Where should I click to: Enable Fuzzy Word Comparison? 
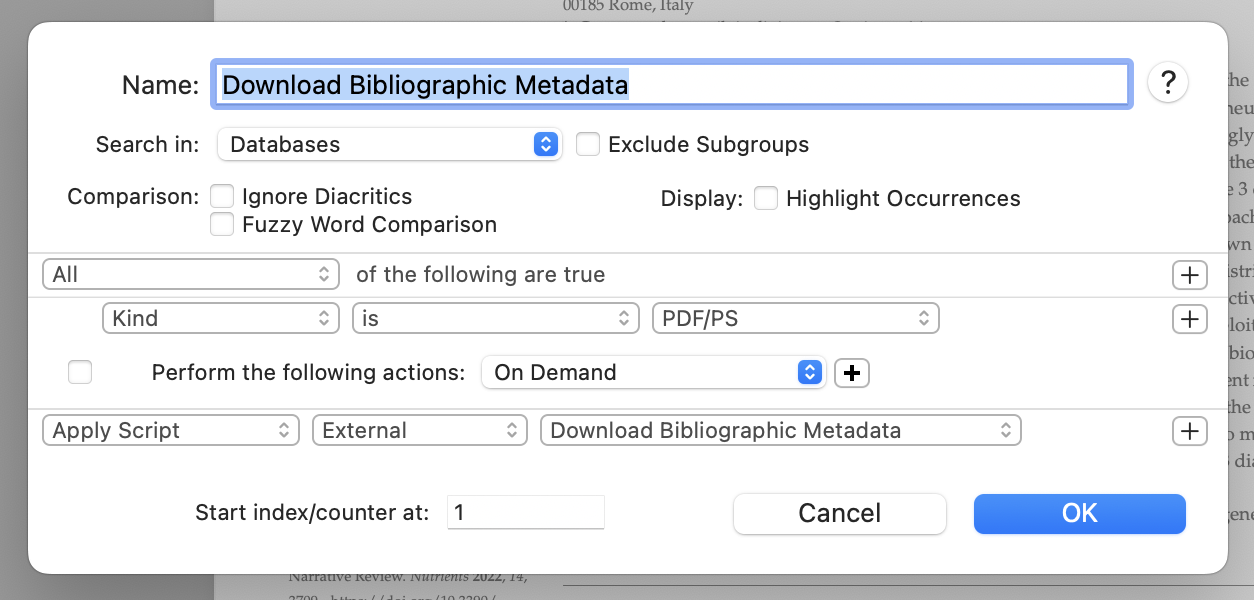pyautogui.click(x=222, y=224)
